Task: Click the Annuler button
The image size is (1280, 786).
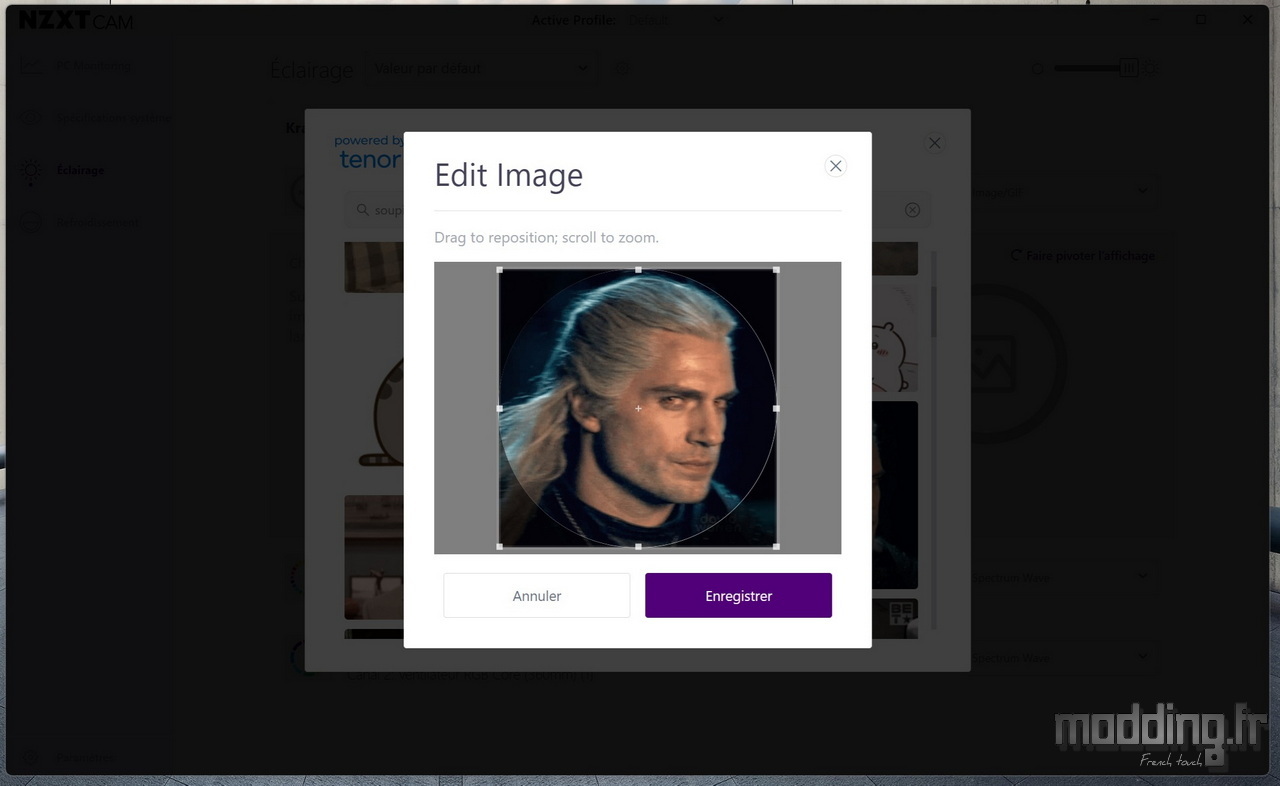Action: pos(537,595)
